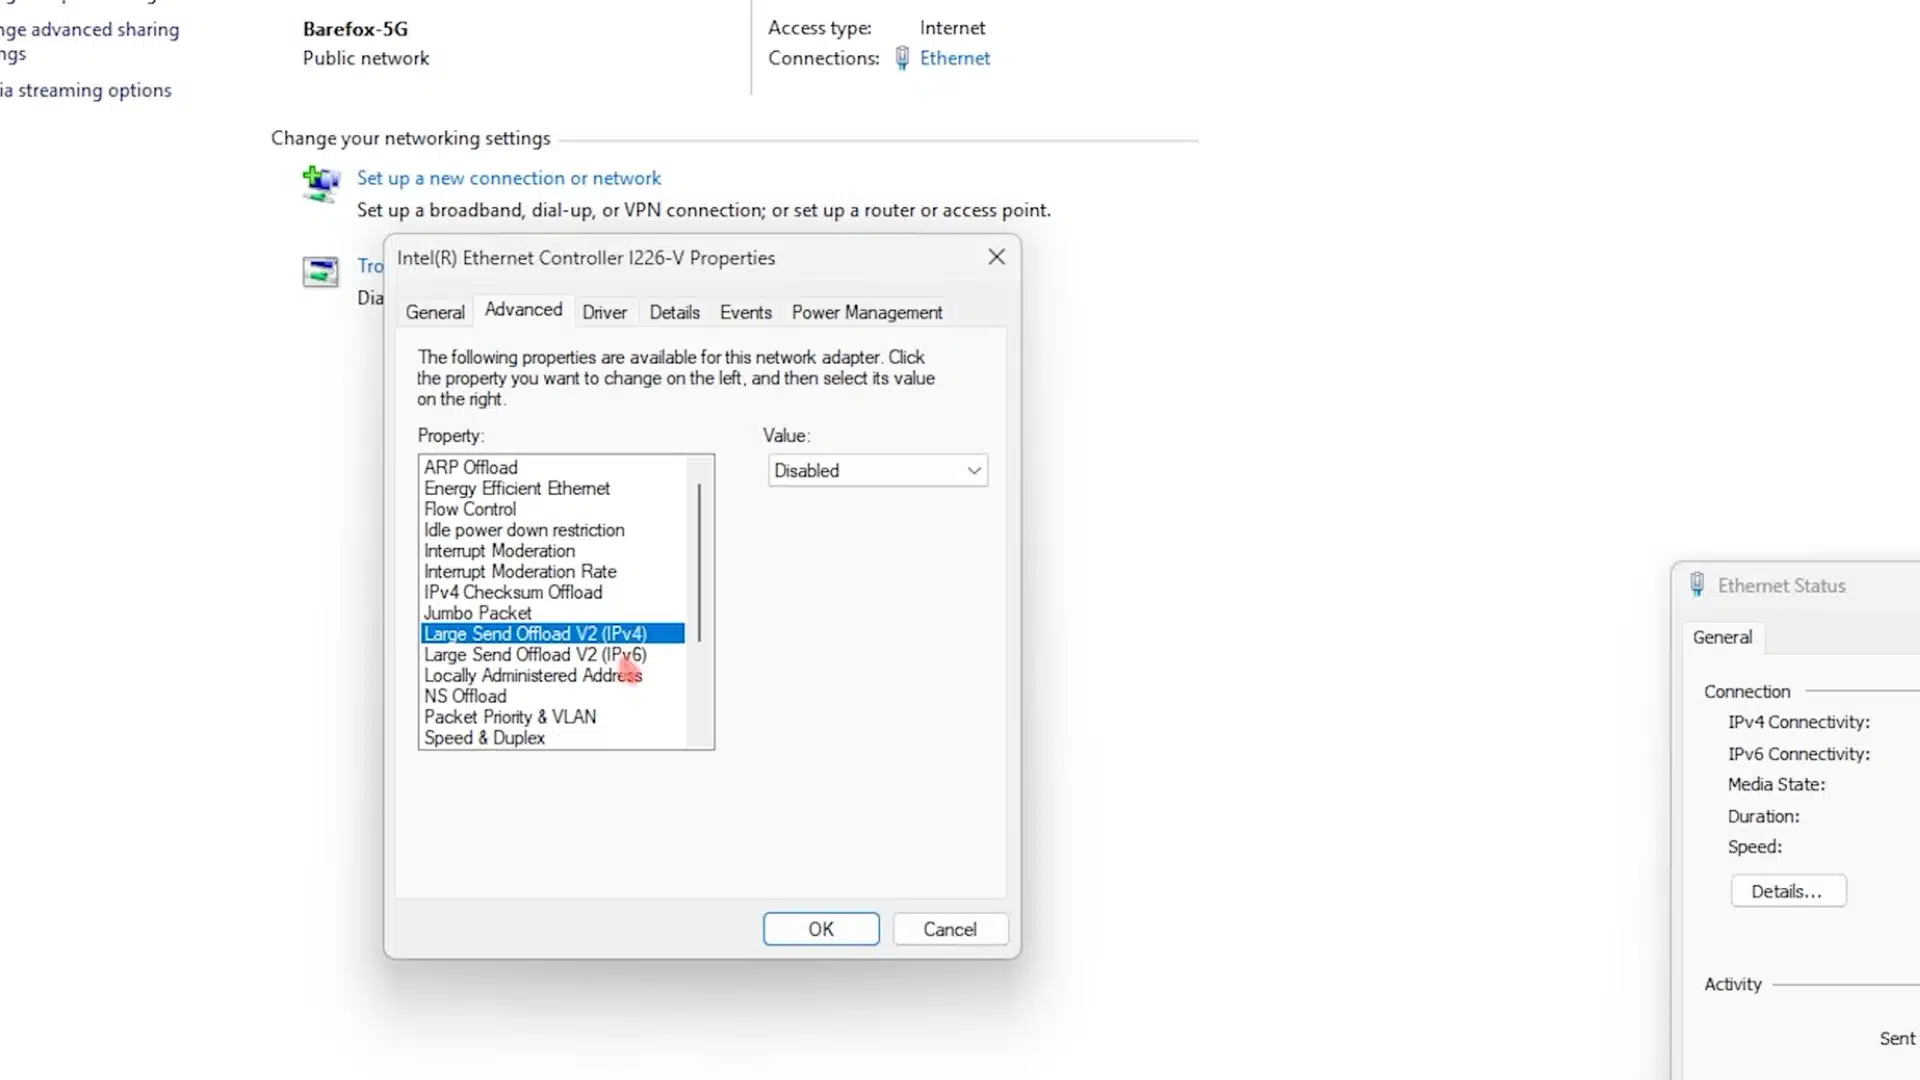This screenshot has height=1080, width=1920.
Task: Select Idle power down restriction property
Action: [x=552, y=530]
